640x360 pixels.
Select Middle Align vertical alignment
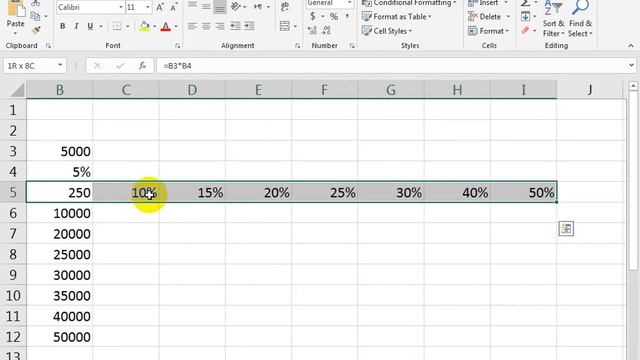206,6
